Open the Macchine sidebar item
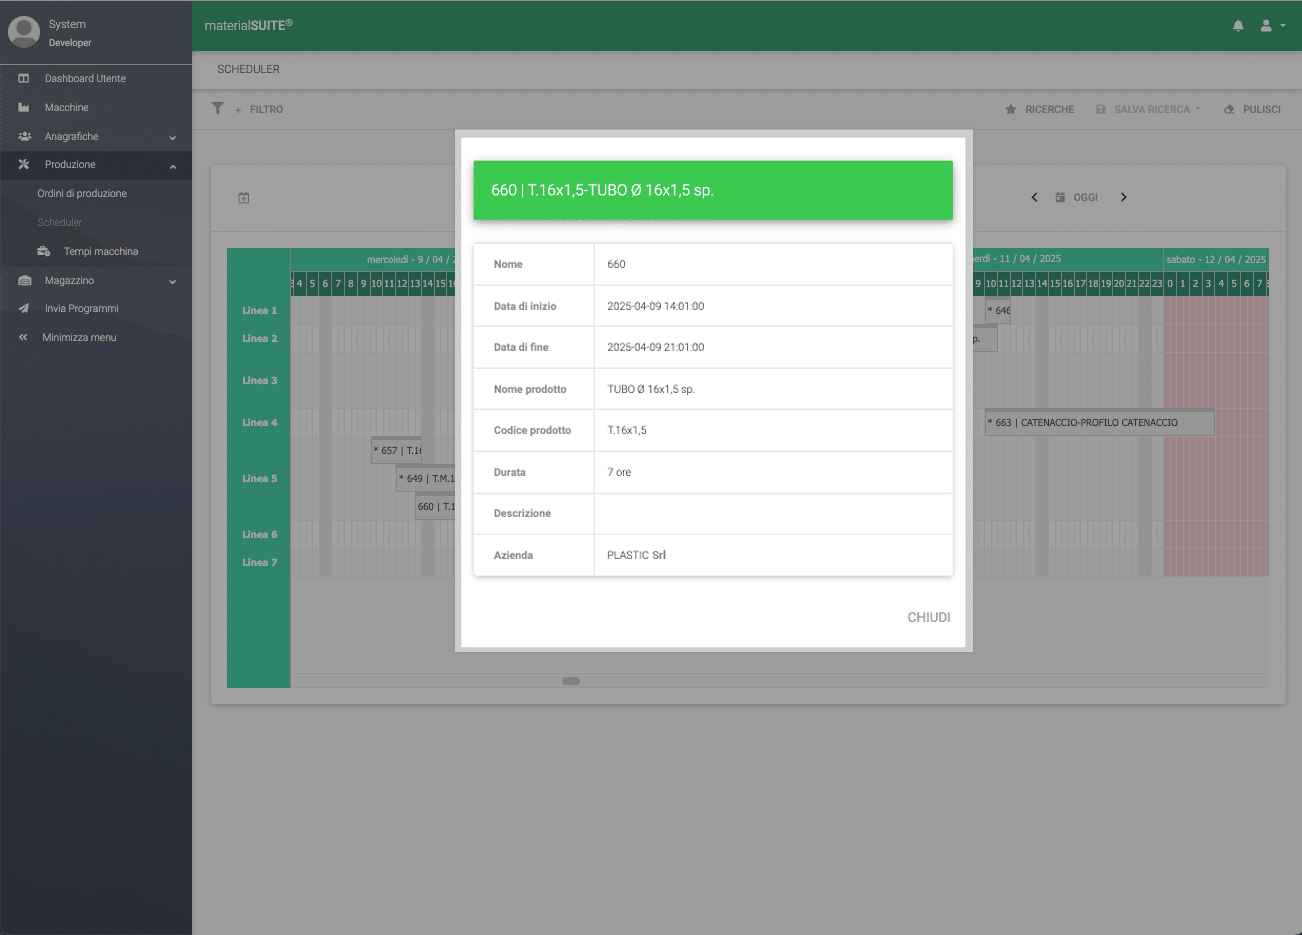The image size is (1302, 935). point(66,107)
